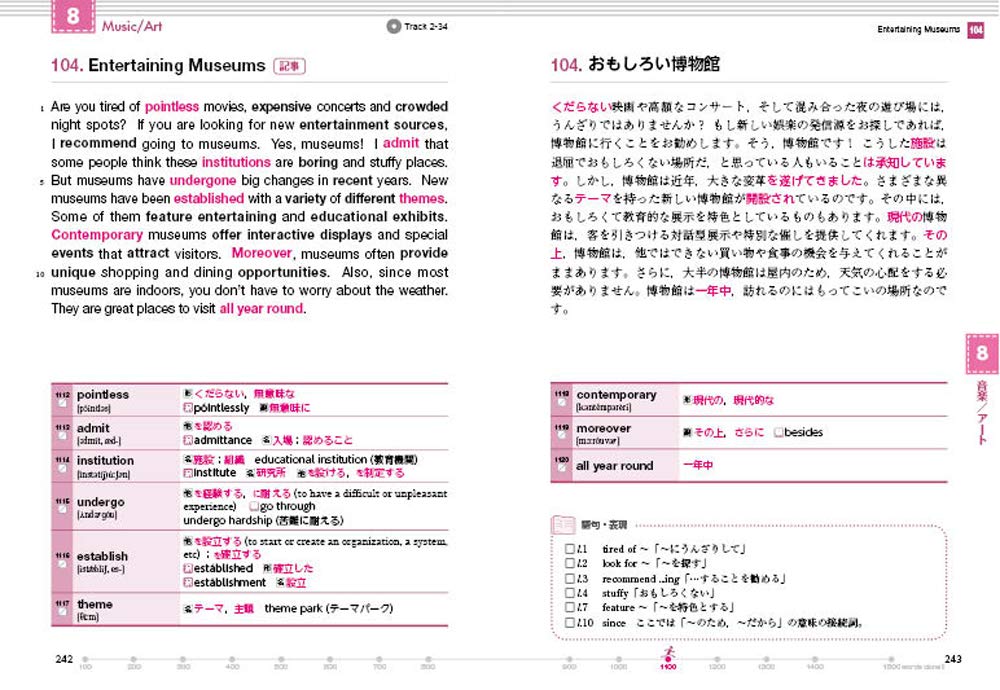
Task: Click the 500 marker on the progress line
Action: 281,659
